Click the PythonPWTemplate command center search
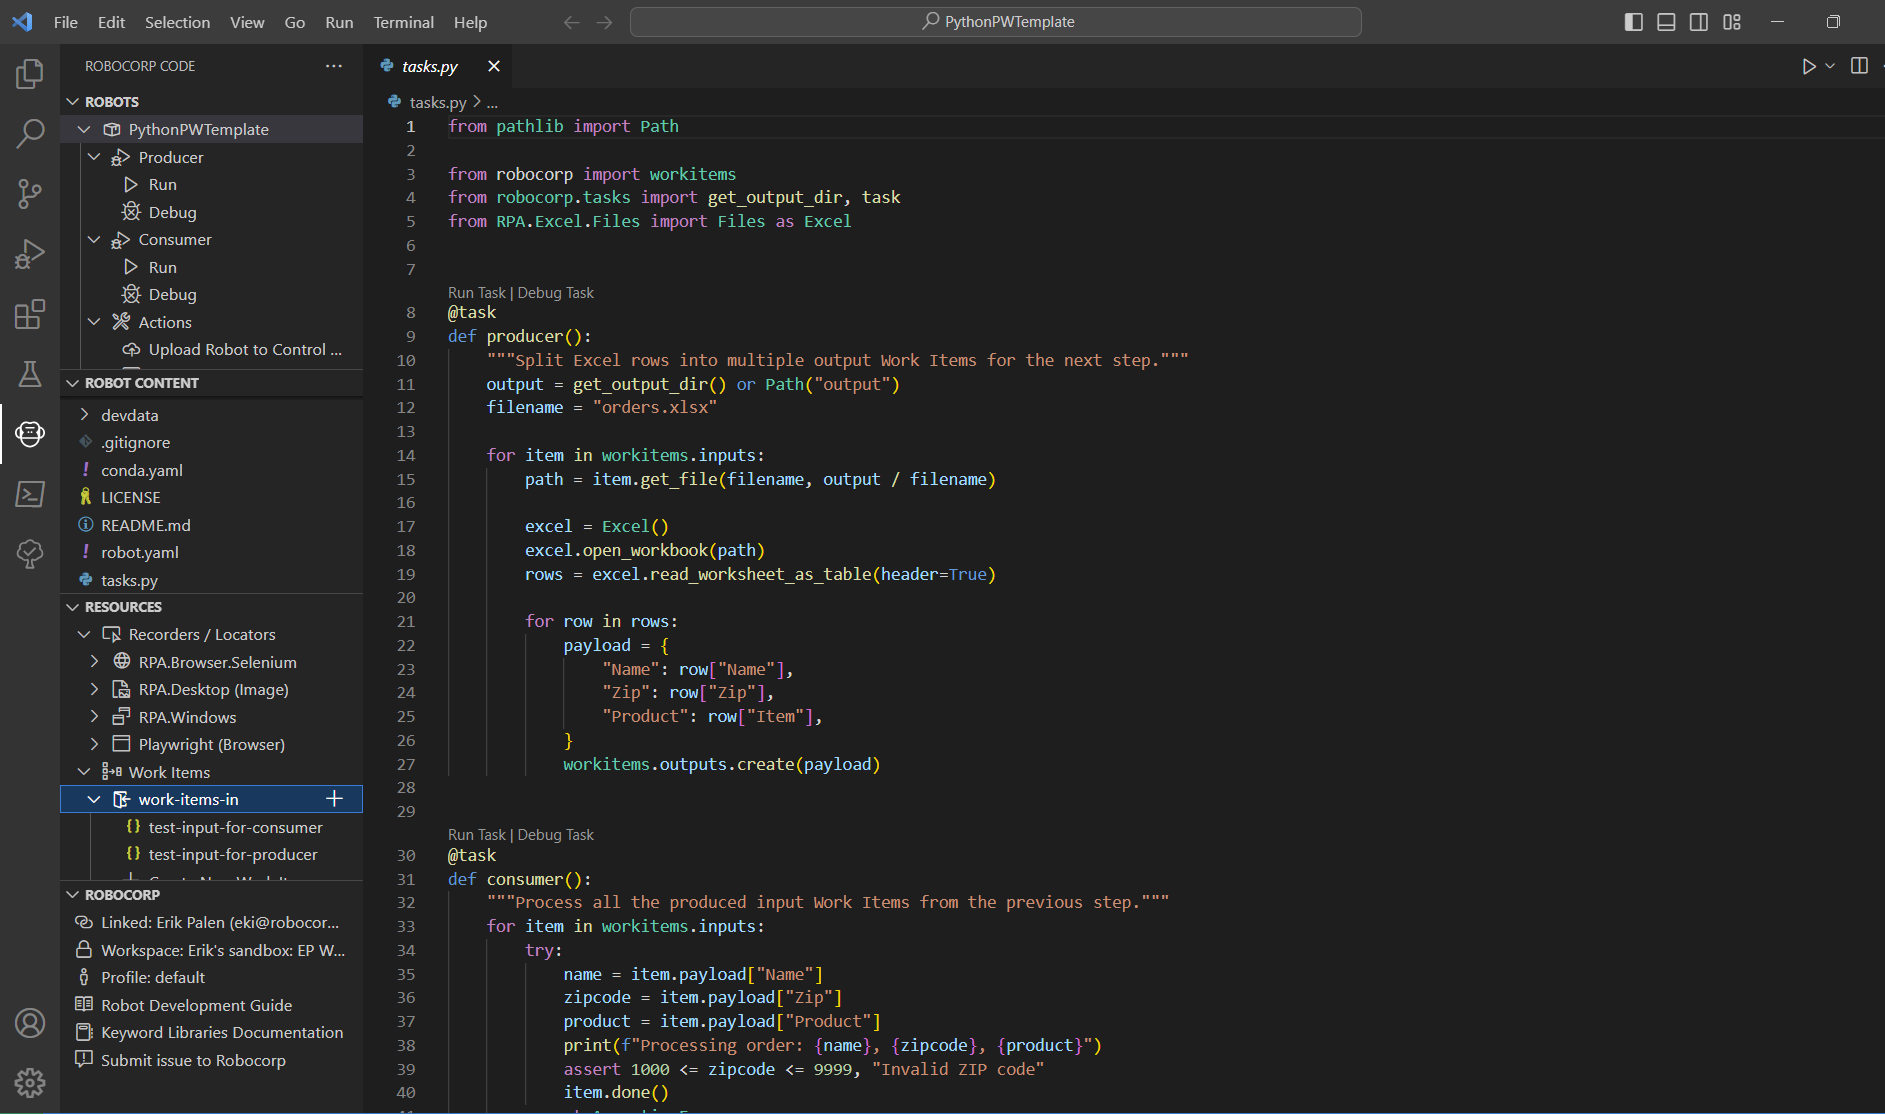 (996, 22)
